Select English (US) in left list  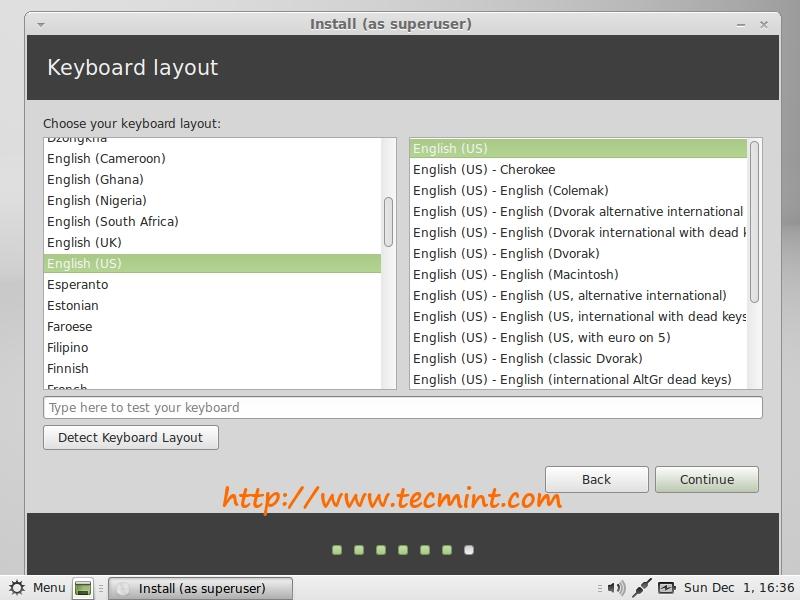point(212,263)
